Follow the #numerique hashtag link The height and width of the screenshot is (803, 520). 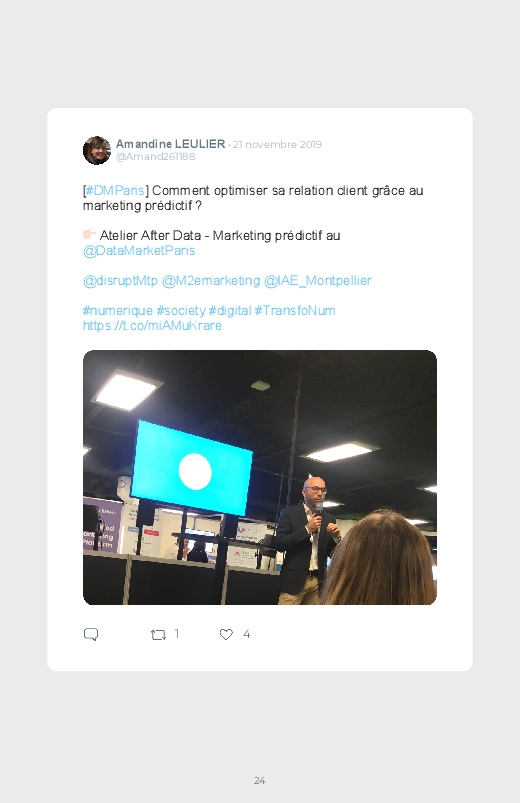tap(117, 310)
